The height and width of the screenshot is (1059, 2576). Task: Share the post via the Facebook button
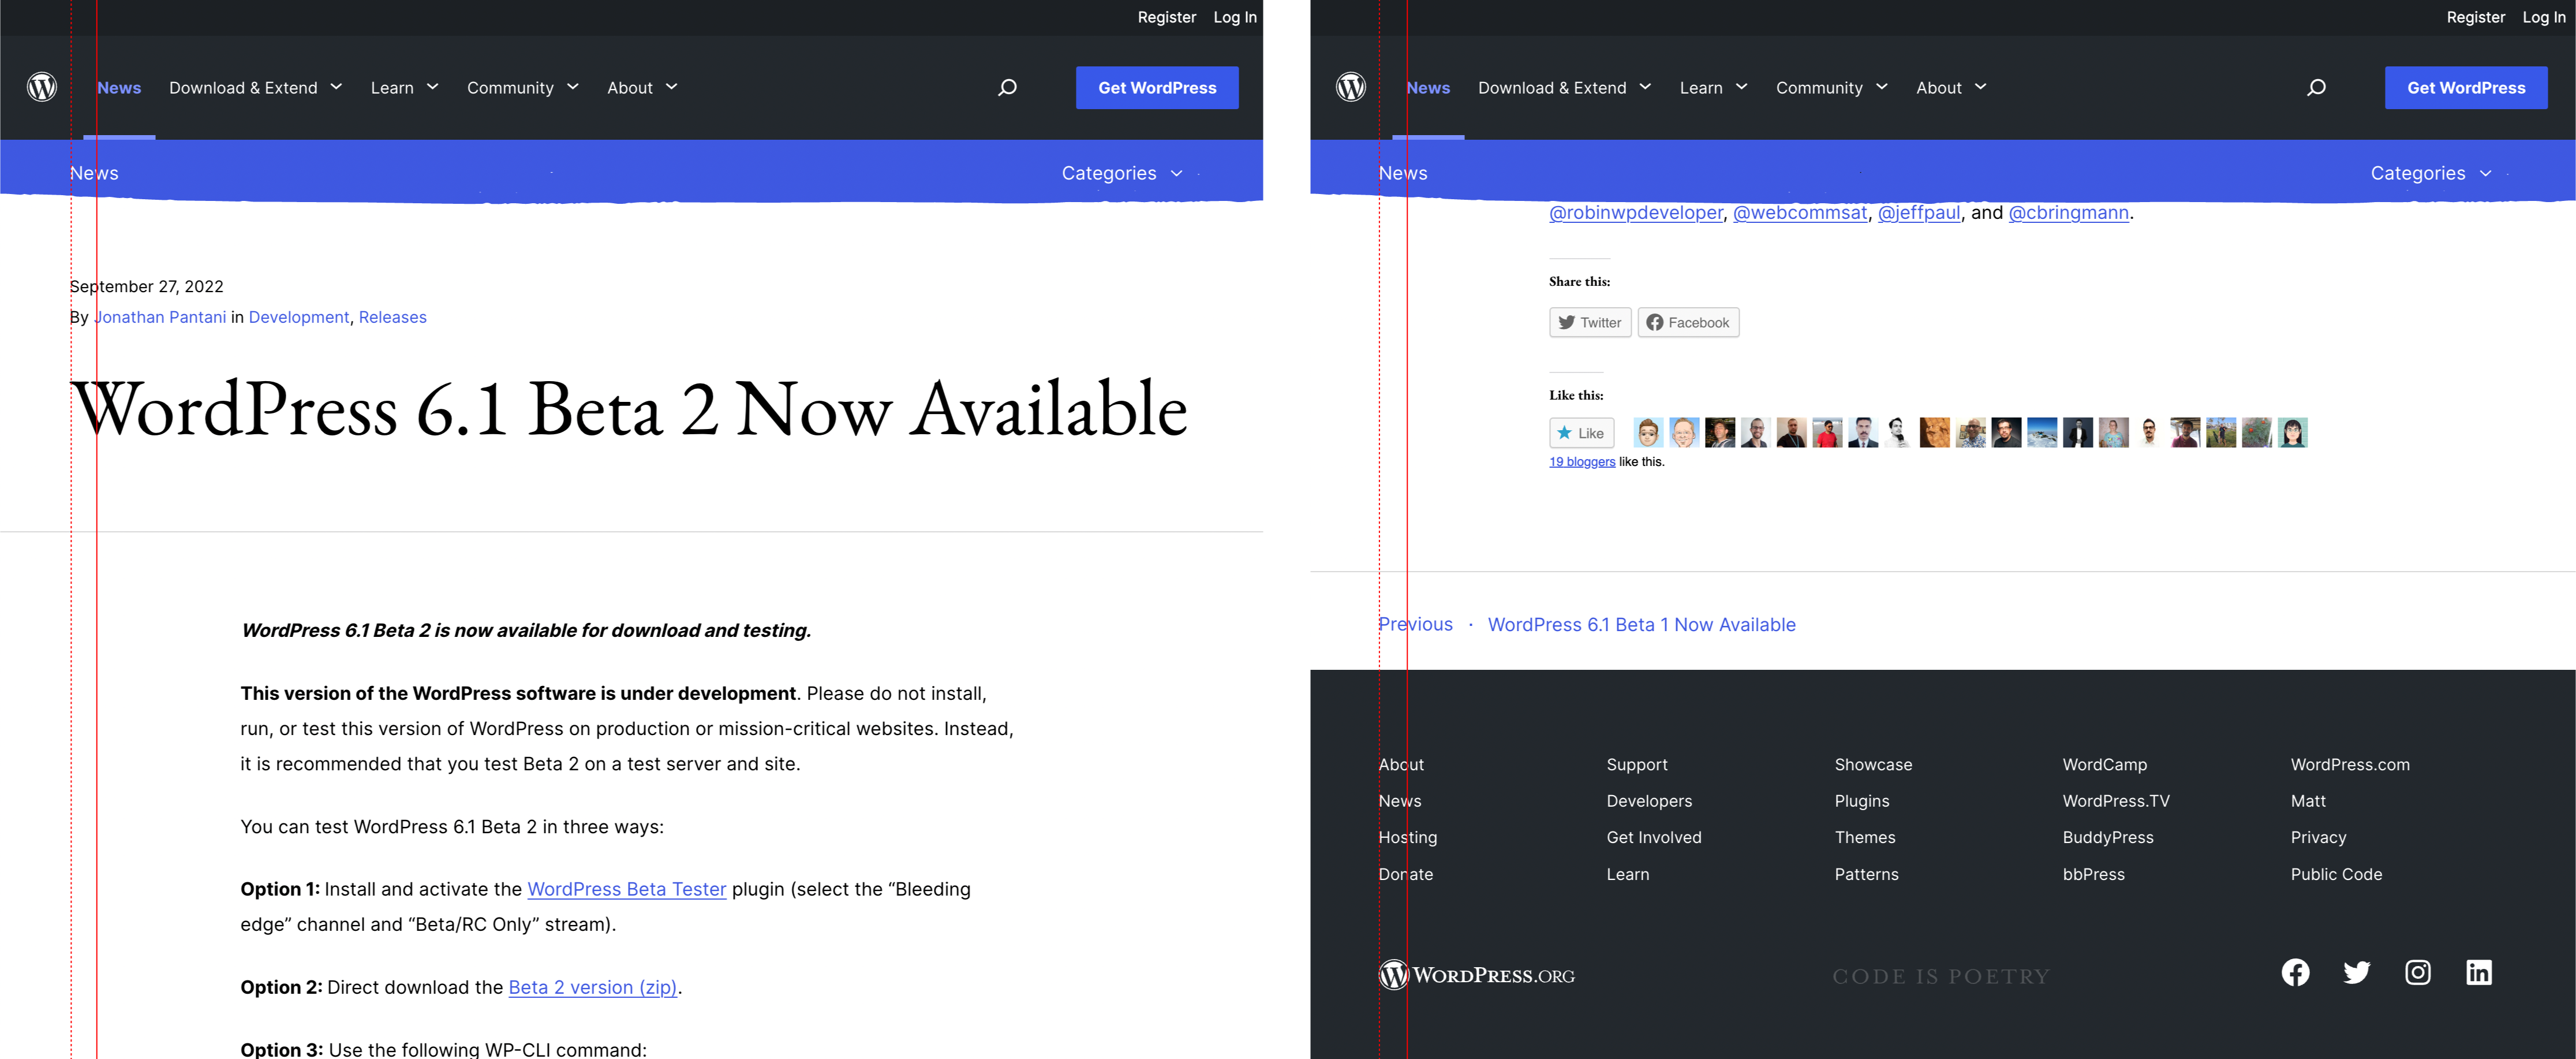pos(1687,322)
